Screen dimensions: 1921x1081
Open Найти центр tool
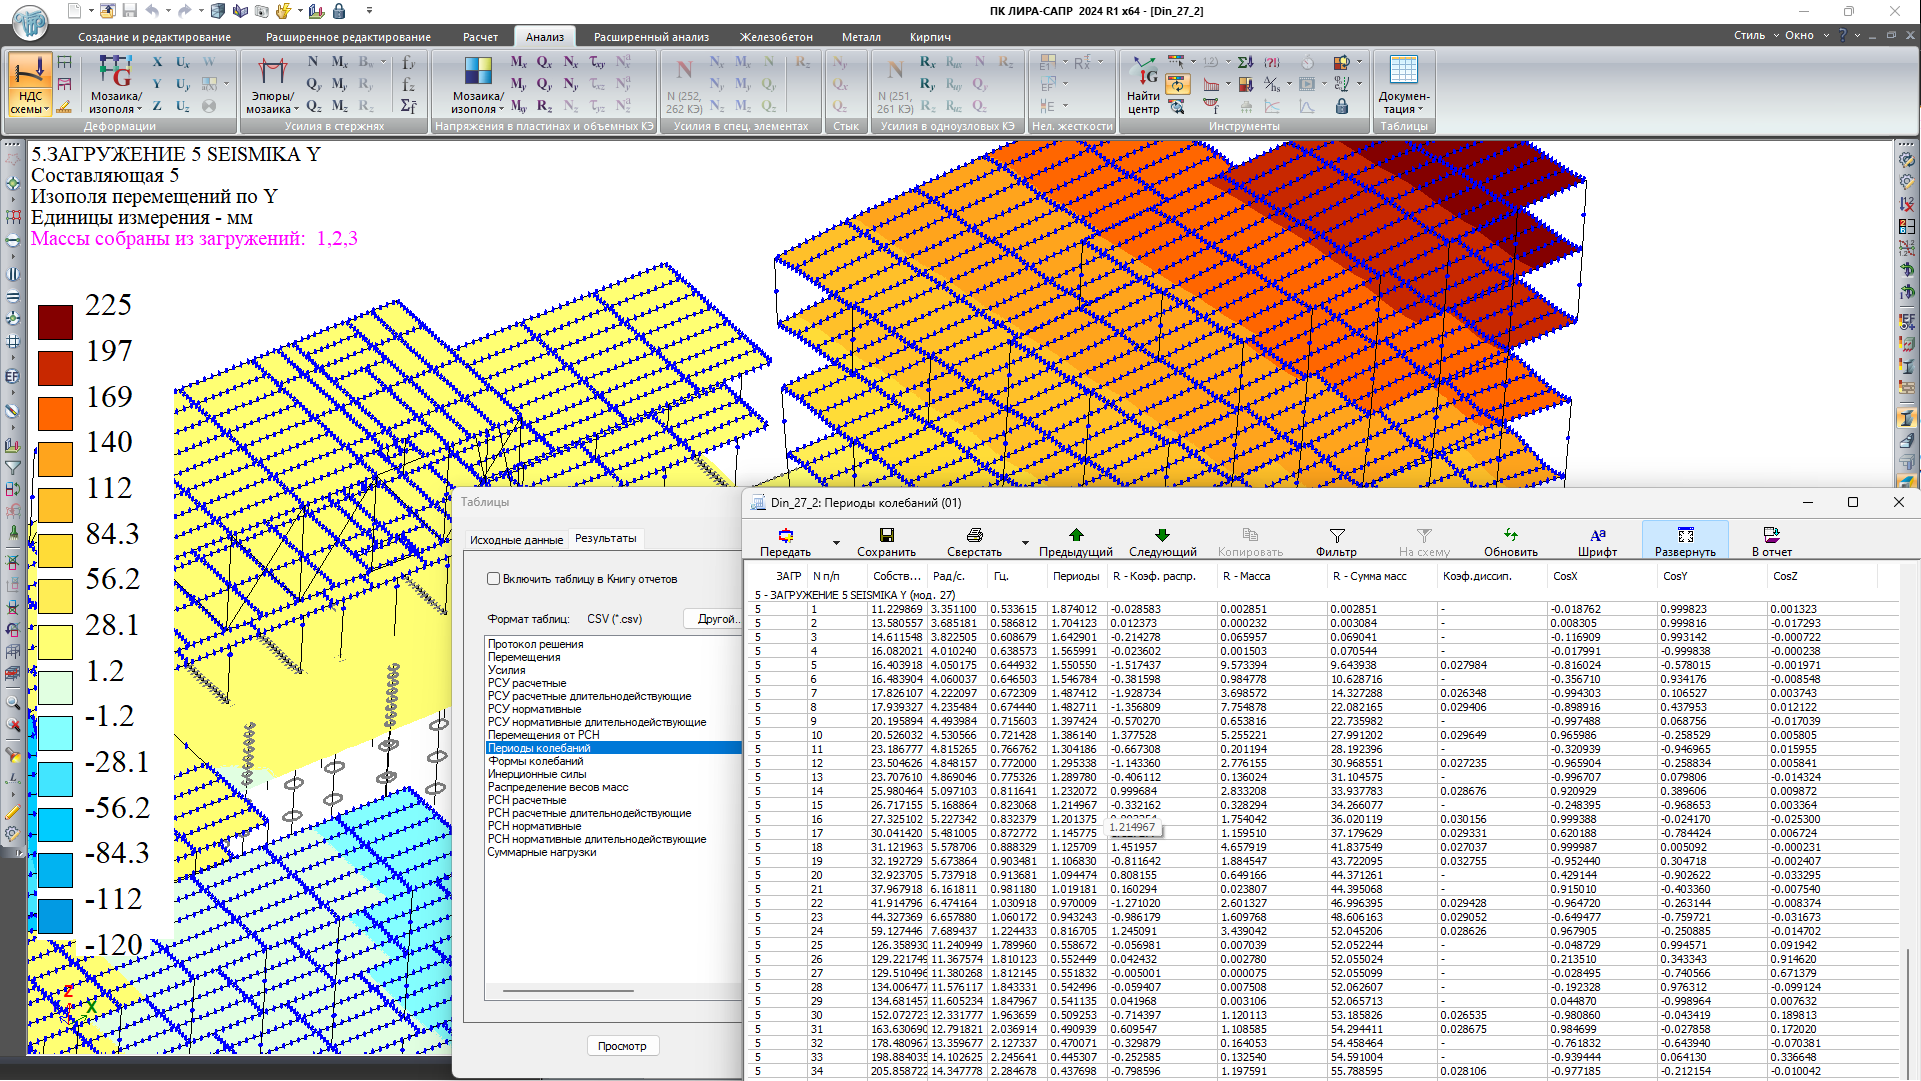[x=1143, y=85]
